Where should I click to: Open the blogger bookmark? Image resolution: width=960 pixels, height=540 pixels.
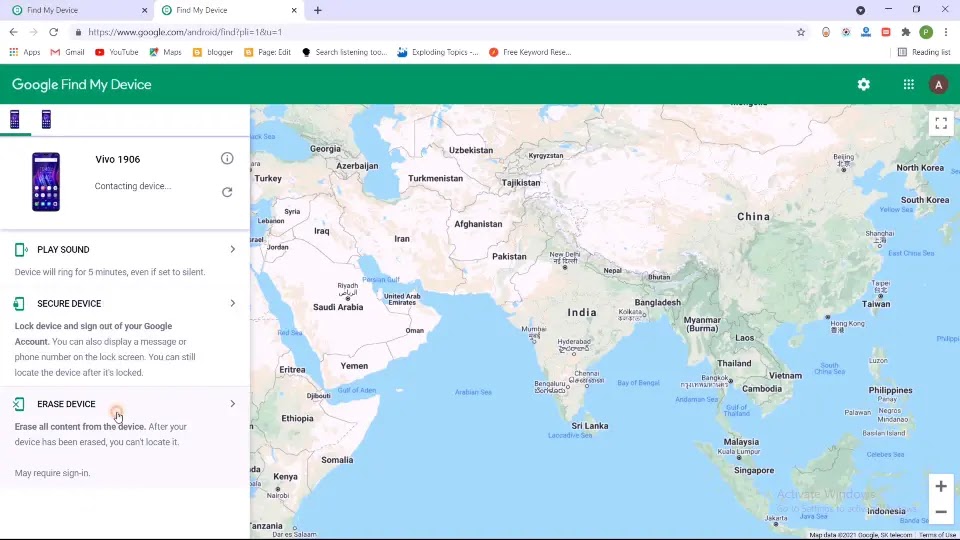pos(213,52)
